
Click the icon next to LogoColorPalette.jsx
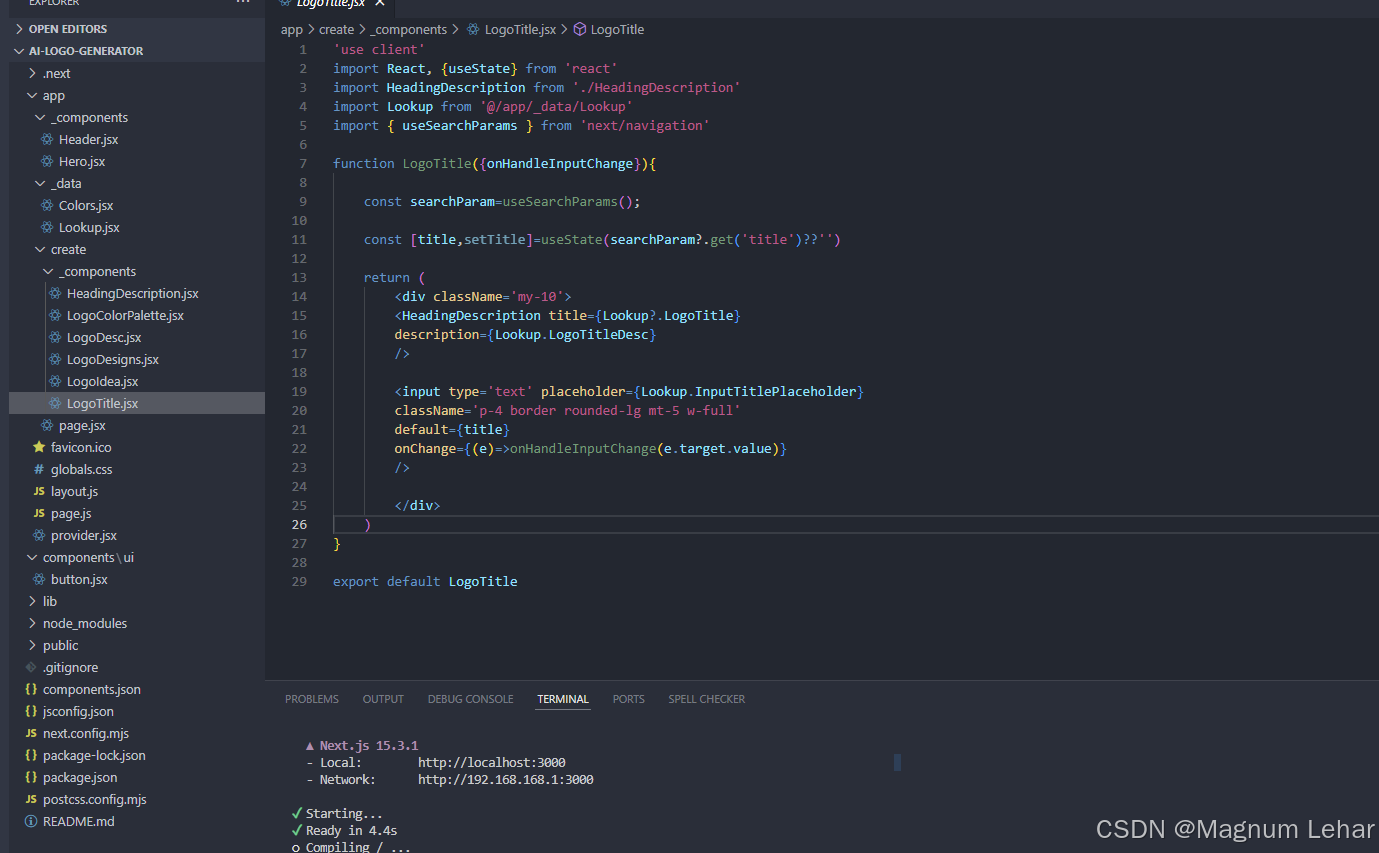point(55,315)
